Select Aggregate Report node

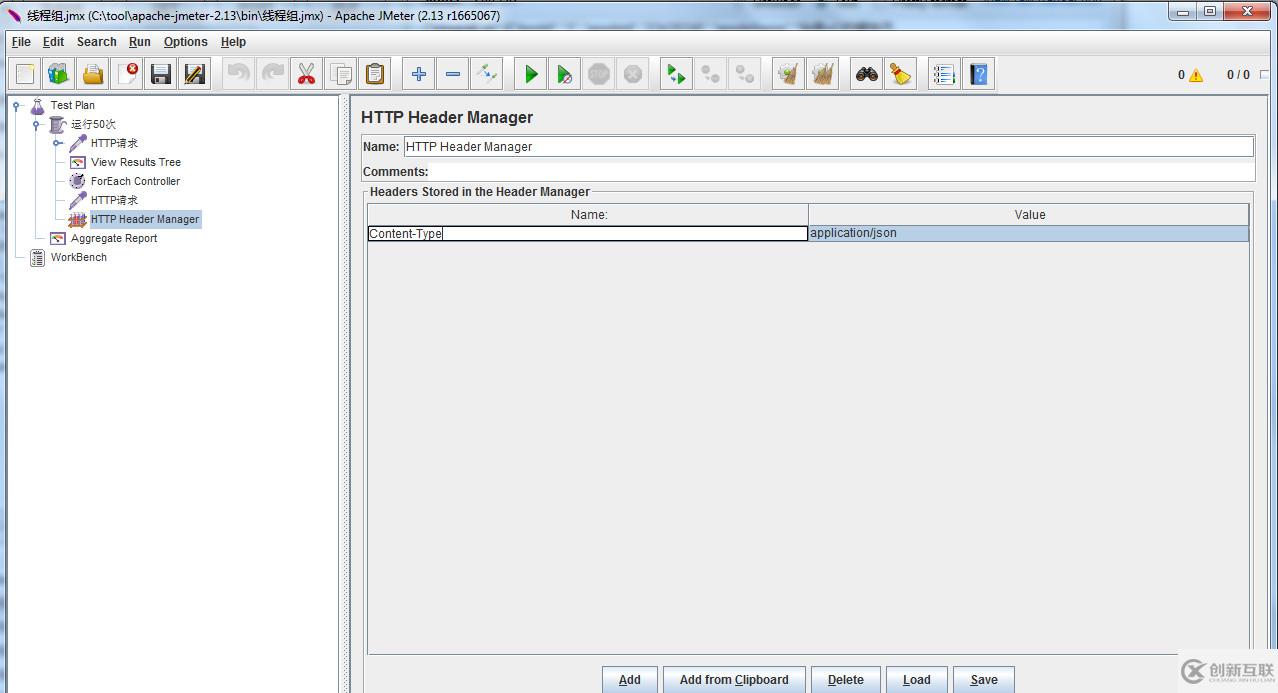tap(114, 238)
